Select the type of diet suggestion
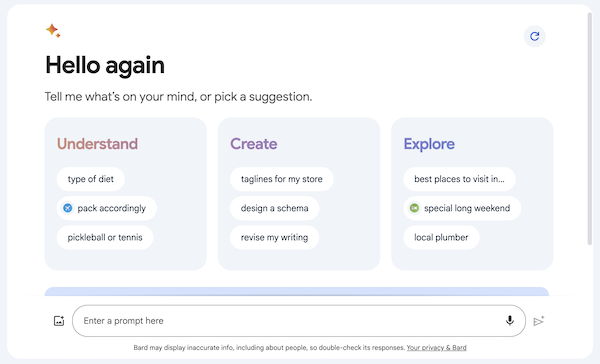Image resolution: width=600 pixels, height=364 pixels. (91, 179)
